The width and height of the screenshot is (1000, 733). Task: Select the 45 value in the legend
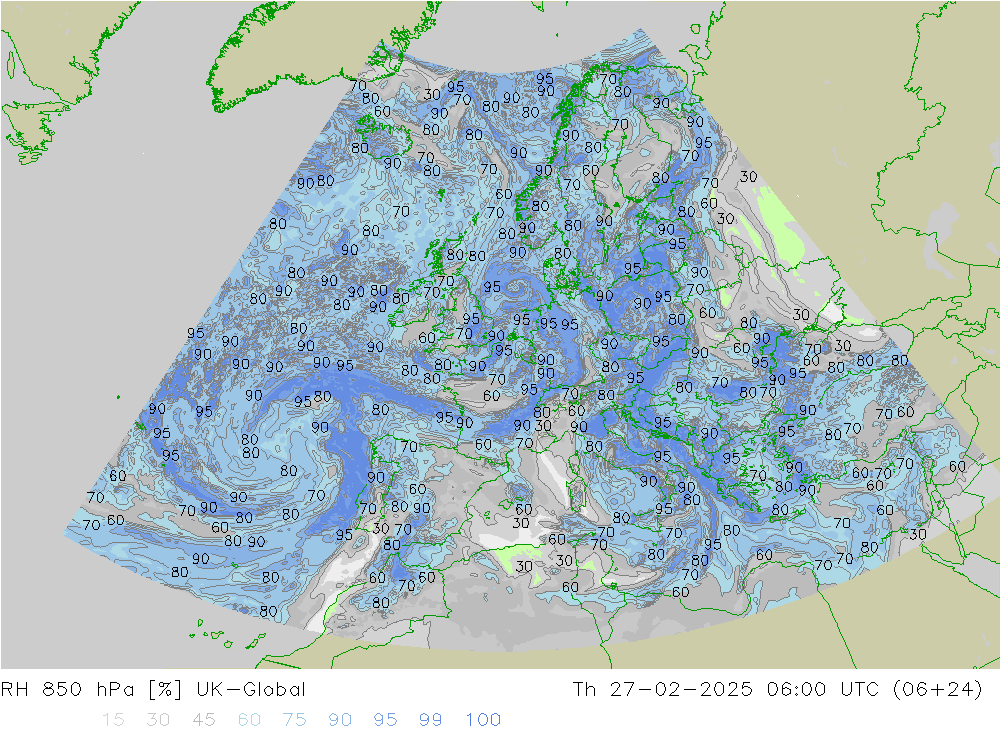pos(203,720)
